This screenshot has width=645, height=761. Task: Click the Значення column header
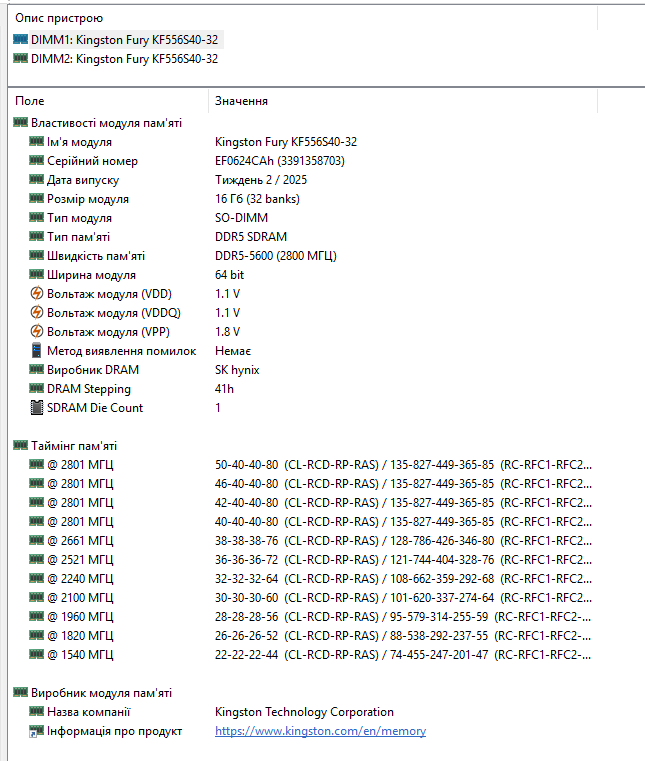(241, 101)
